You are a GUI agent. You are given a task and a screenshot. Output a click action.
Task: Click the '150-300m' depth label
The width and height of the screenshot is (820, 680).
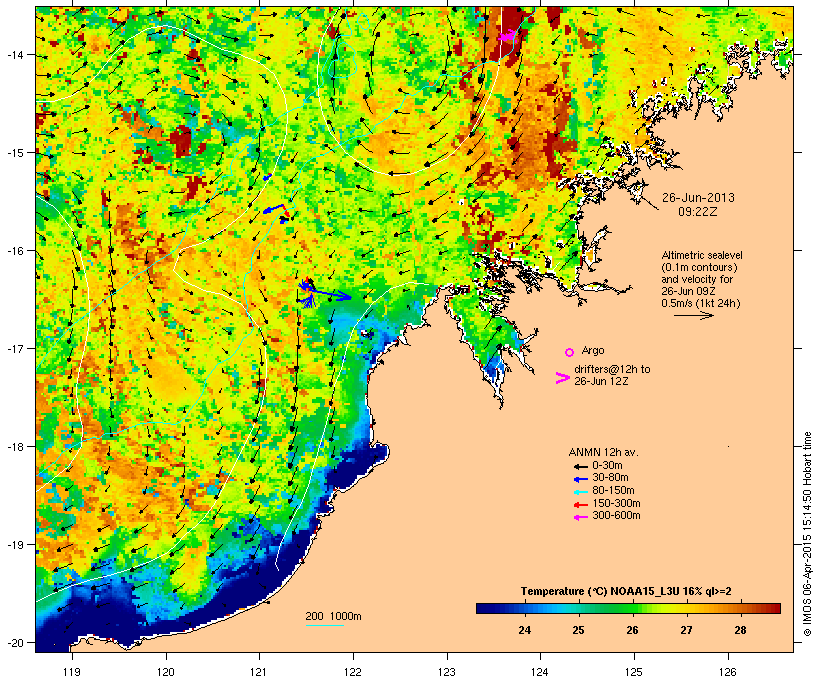pyautogui.click(x=616, y=503)
